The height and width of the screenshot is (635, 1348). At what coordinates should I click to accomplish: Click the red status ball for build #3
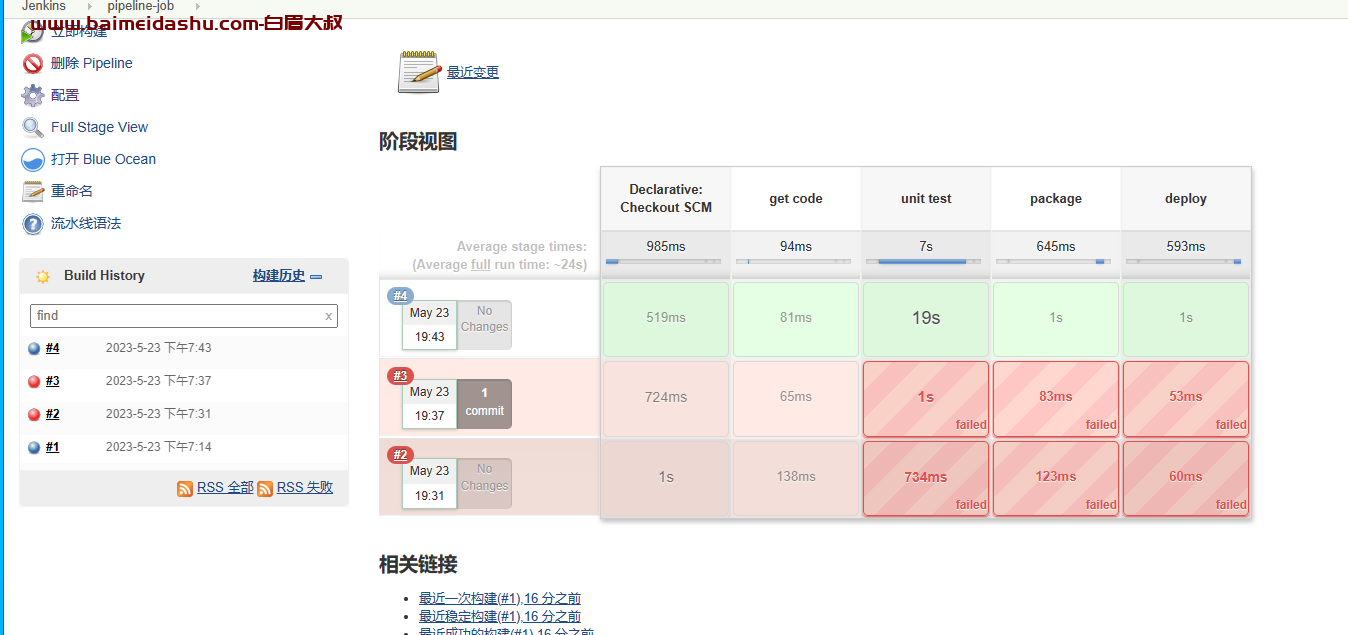point(34,382)
